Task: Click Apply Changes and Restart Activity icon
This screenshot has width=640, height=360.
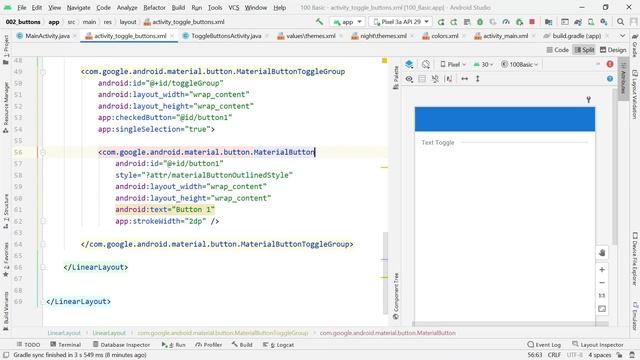Action: click(x=453, y=22)
